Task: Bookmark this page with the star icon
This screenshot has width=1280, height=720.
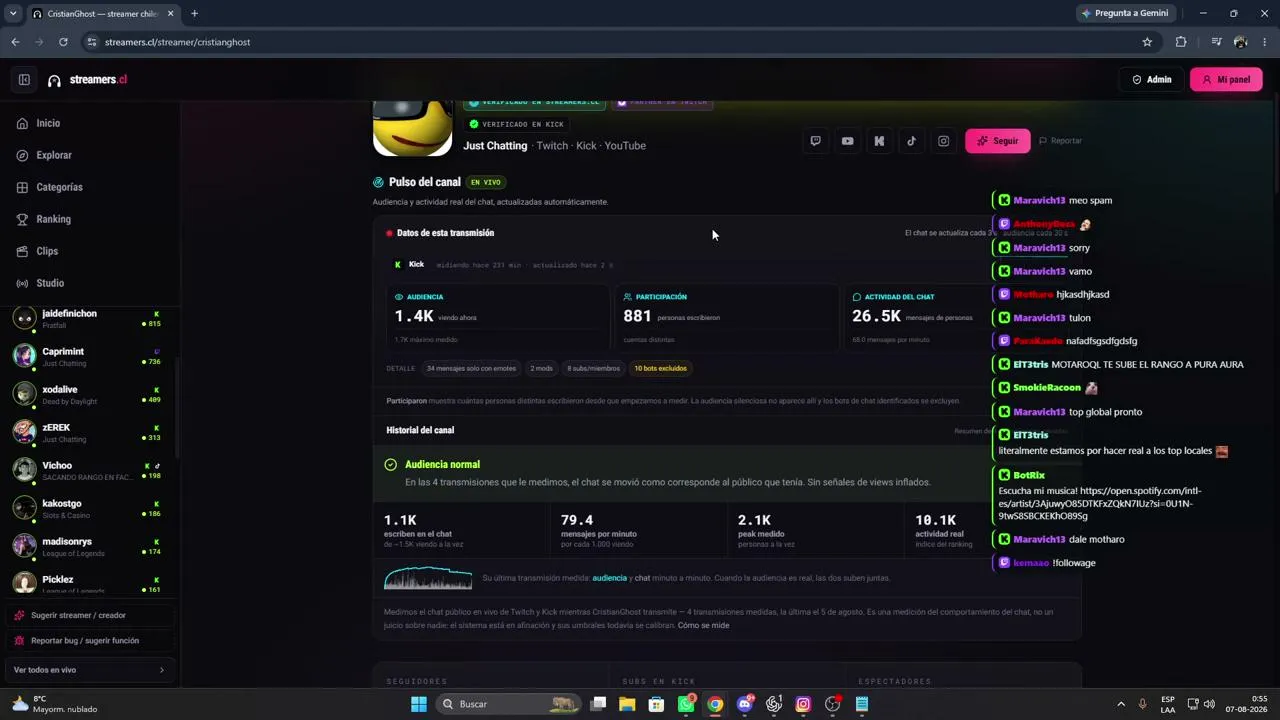Action: (1147, 42)
